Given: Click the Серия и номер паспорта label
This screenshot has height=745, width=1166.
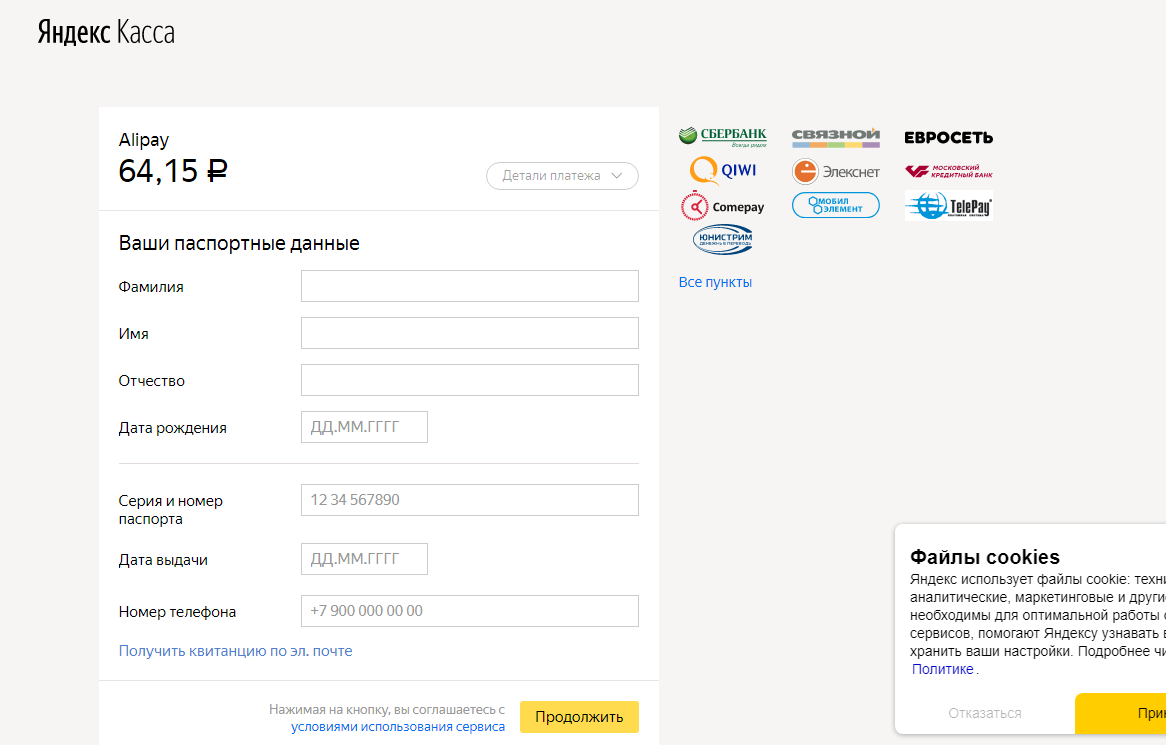Looking at the screenshot, I should [170, 510].
